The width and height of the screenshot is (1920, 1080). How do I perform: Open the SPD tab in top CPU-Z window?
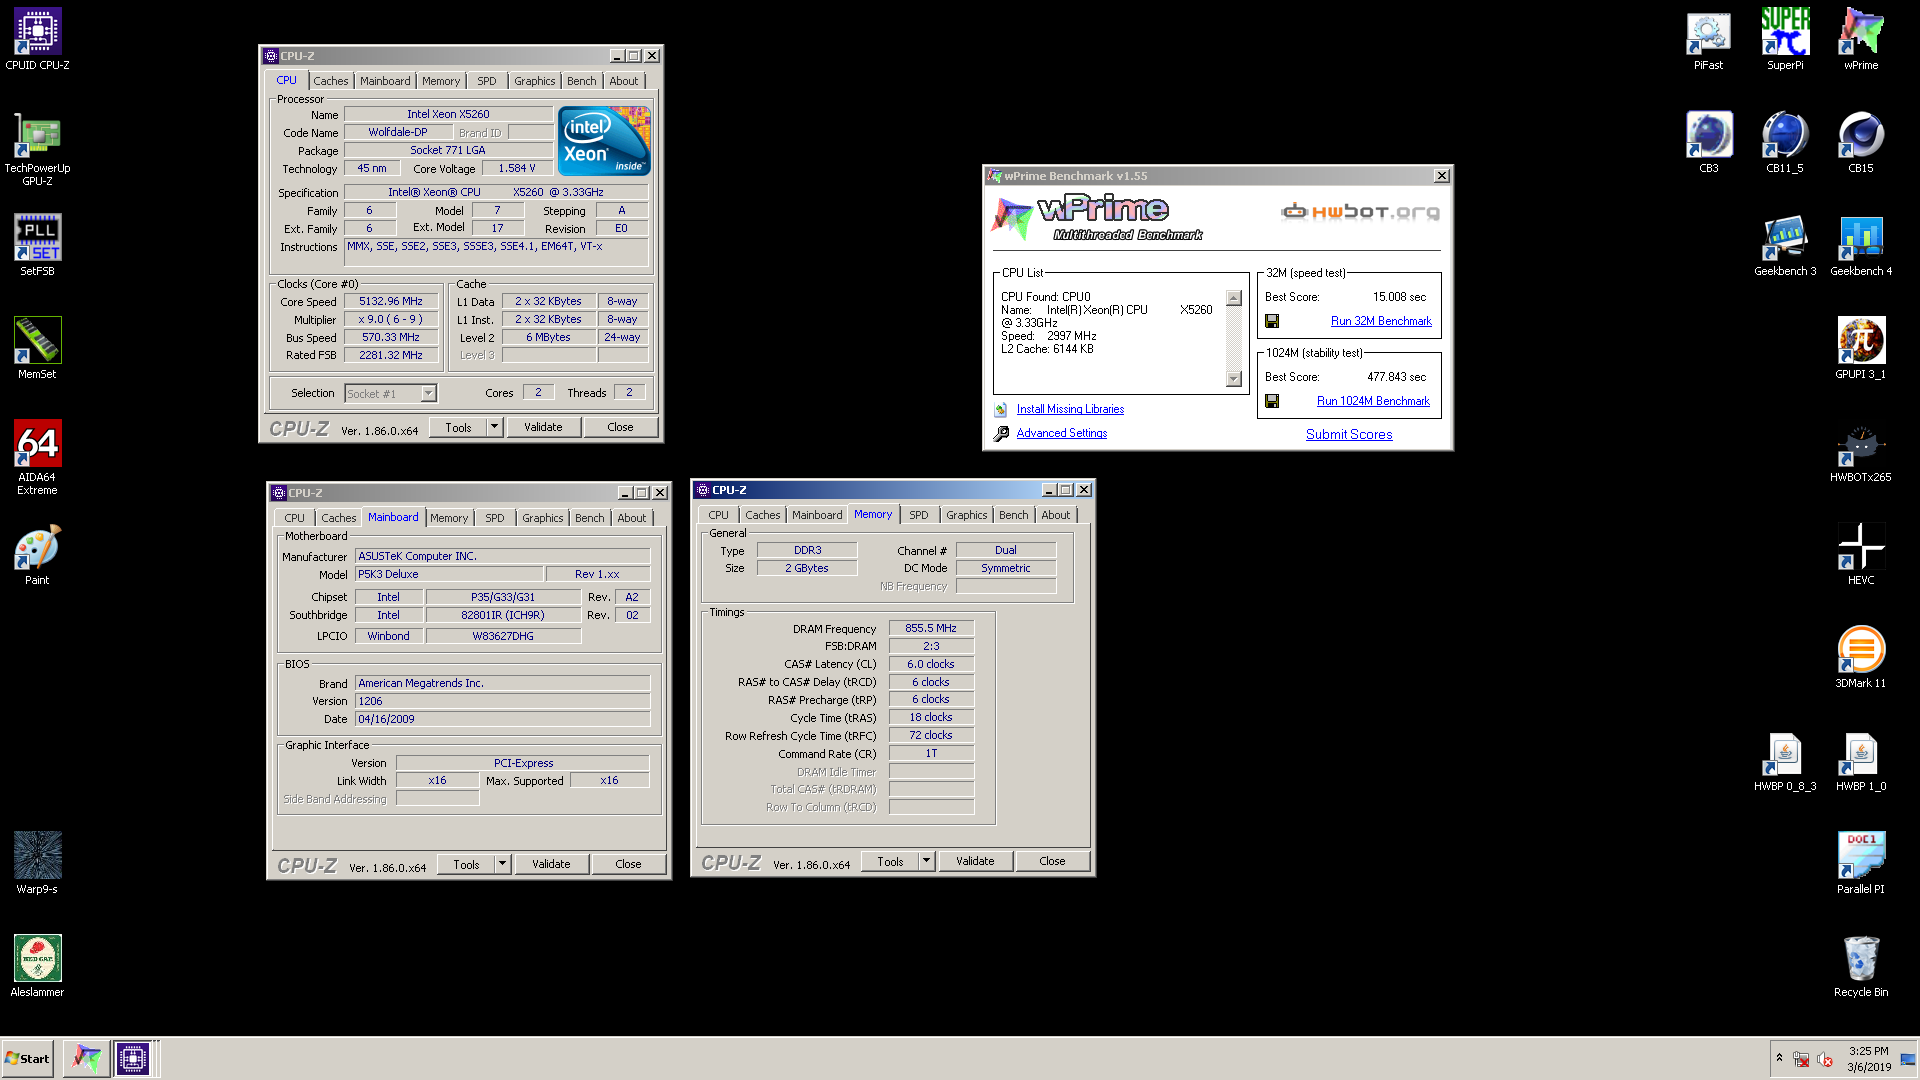click(x=487, y=81)
